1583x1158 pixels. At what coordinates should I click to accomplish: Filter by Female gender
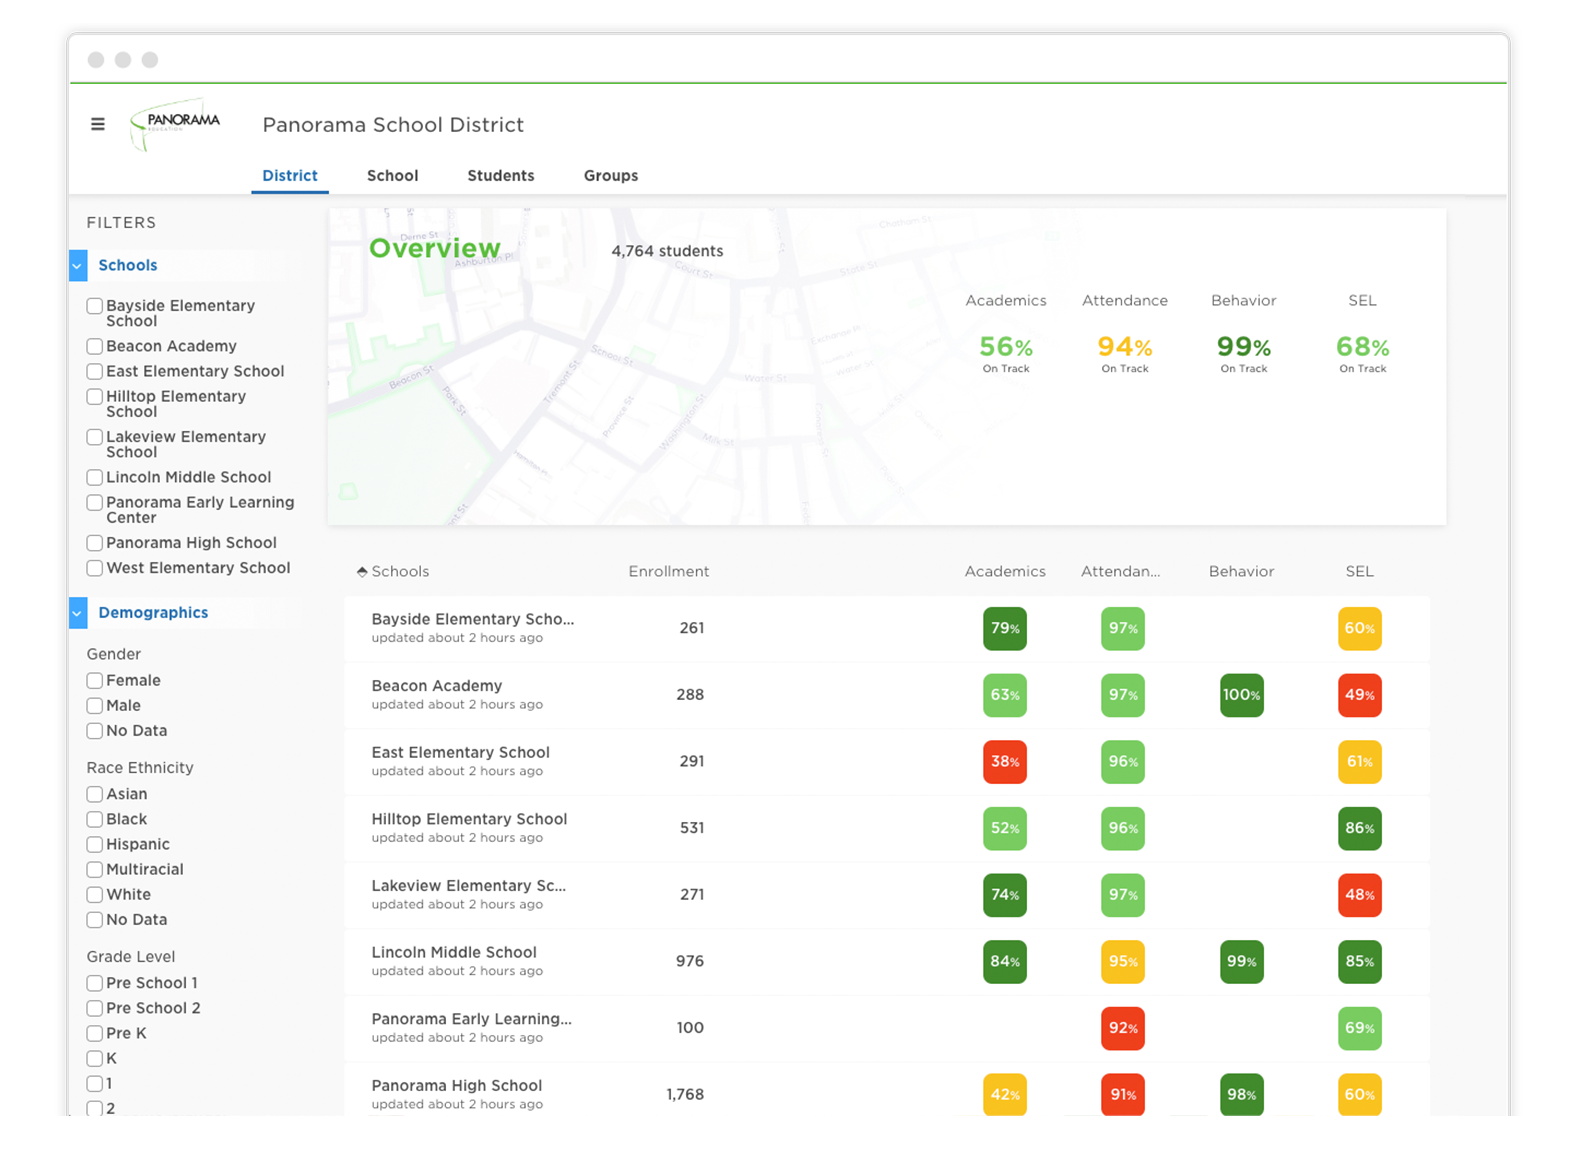click(95, 681)
